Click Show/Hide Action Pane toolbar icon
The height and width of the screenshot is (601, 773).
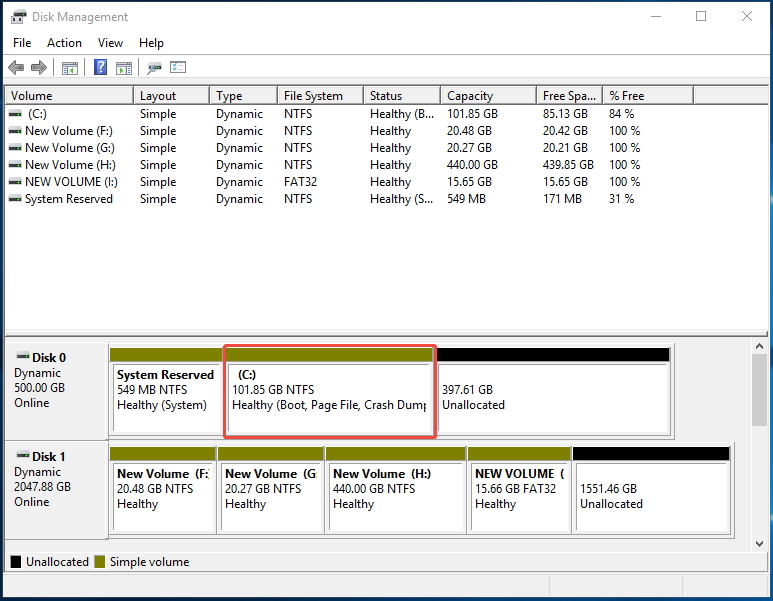pyautogui.click(x=123, y=68)
